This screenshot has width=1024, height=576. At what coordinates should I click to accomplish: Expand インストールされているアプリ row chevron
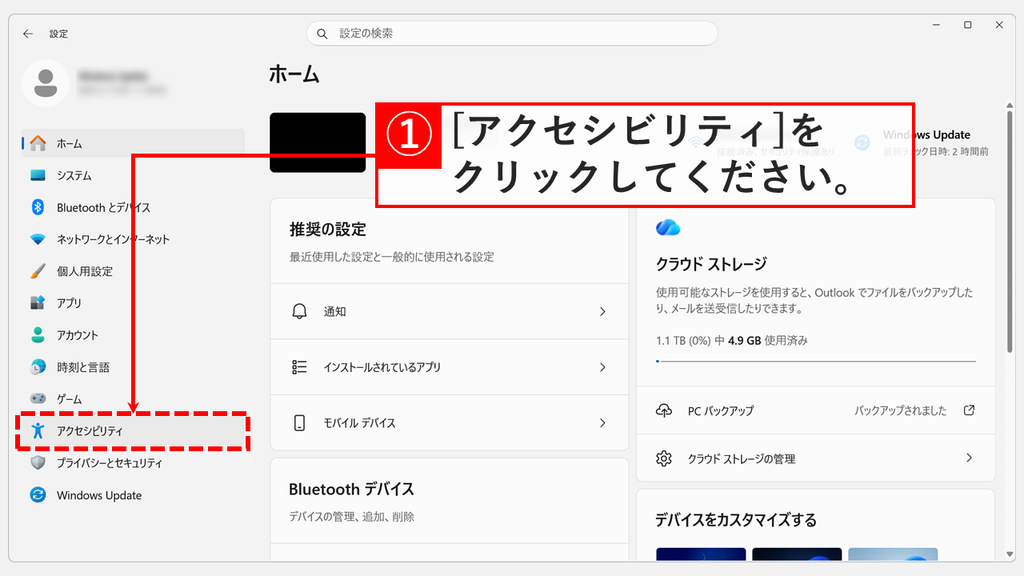coord(602,367)
